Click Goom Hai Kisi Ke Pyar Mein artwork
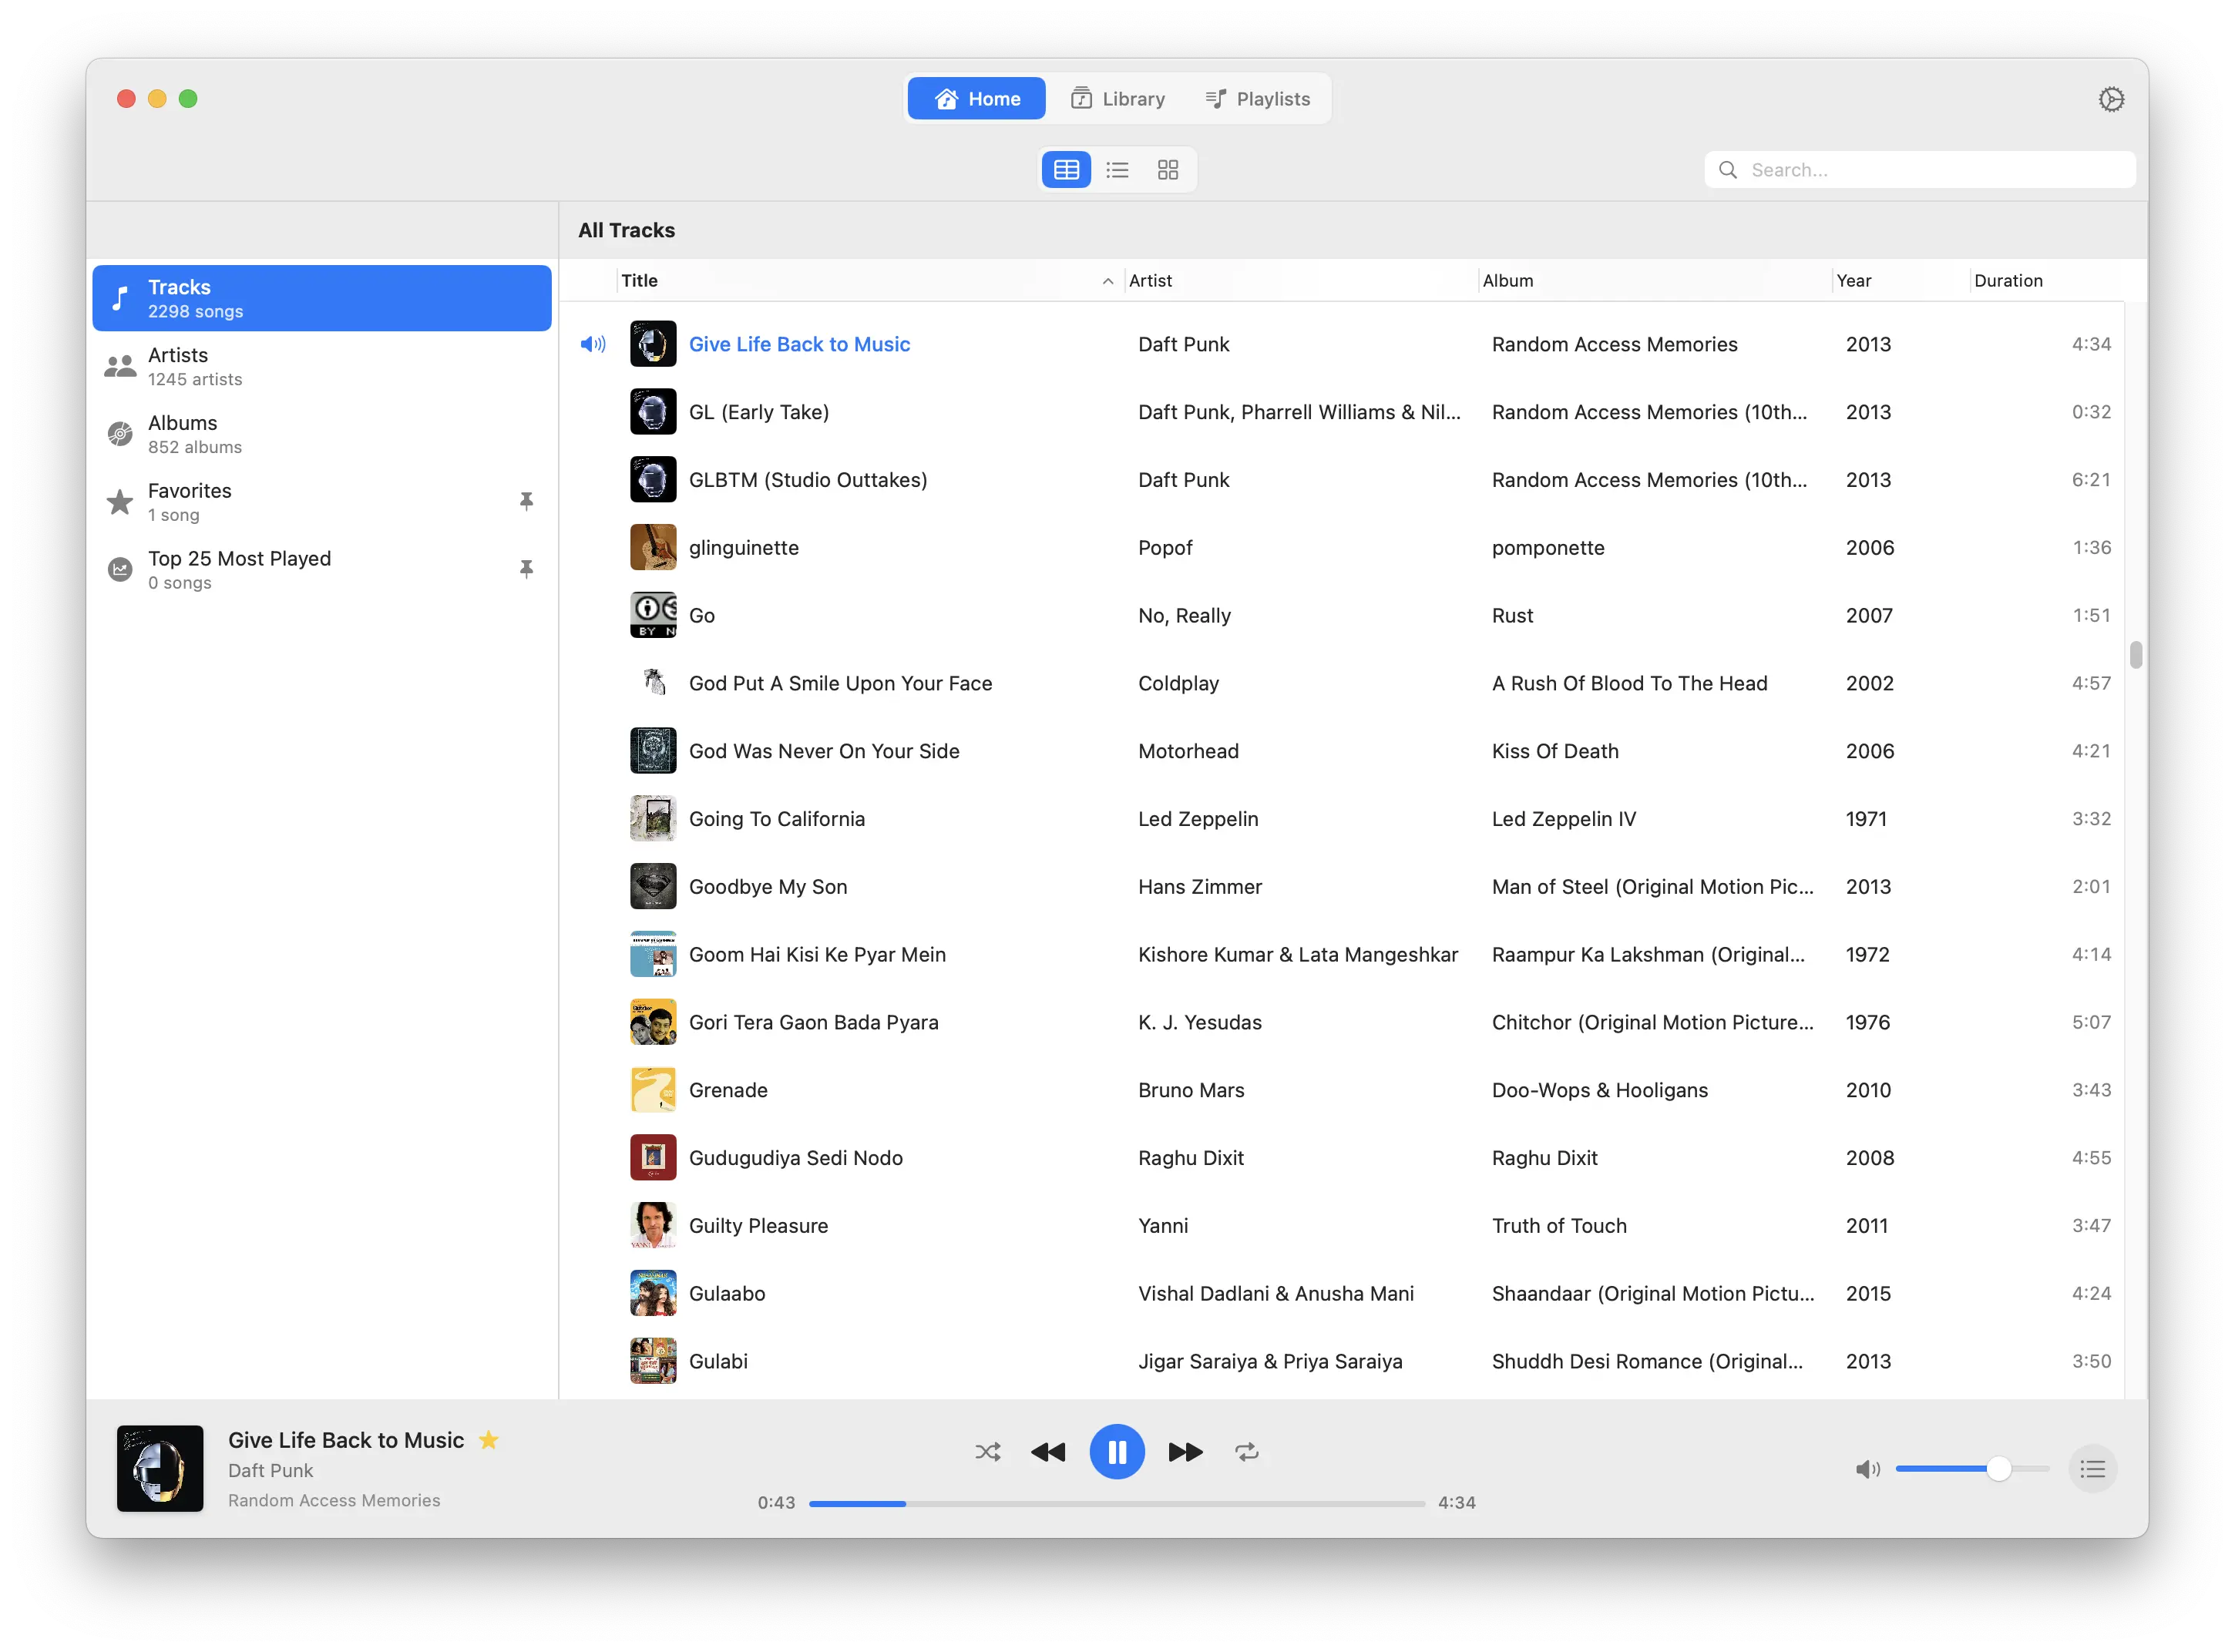The height and width of the screenshot is (1652, 2235). tap(653, 955)
